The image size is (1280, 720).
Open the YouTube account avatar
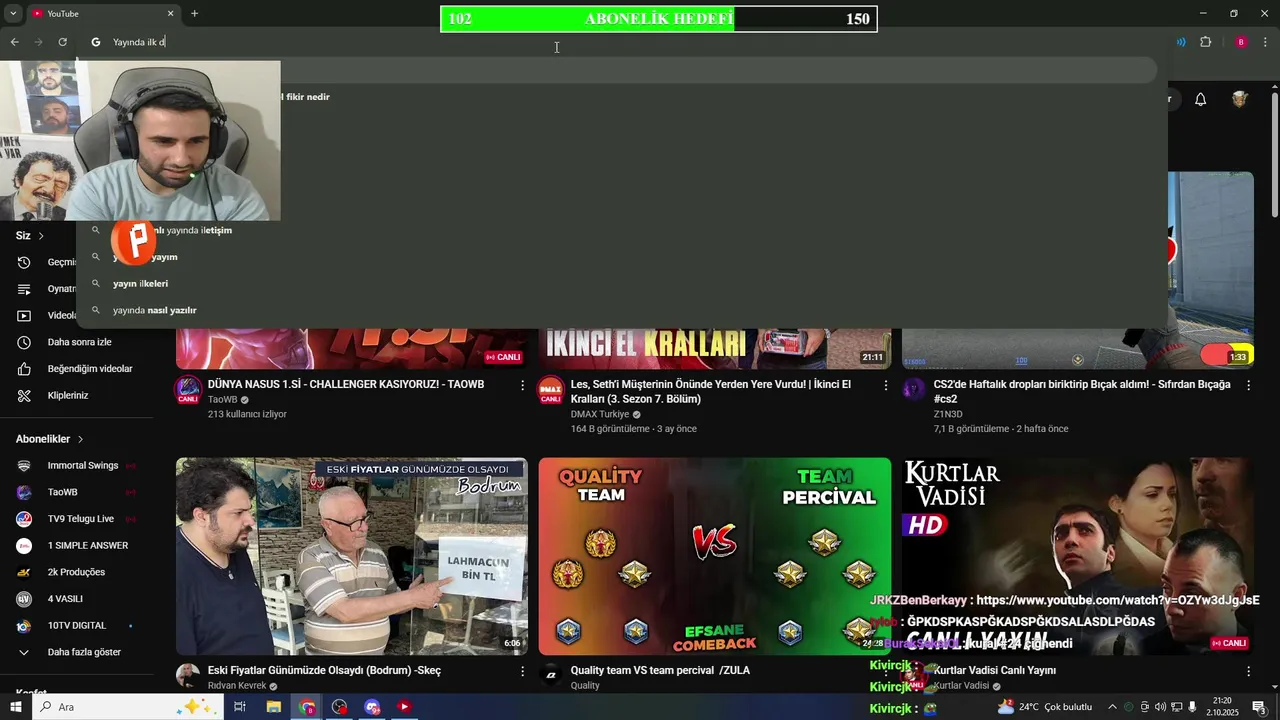[x=1240, y=99]
